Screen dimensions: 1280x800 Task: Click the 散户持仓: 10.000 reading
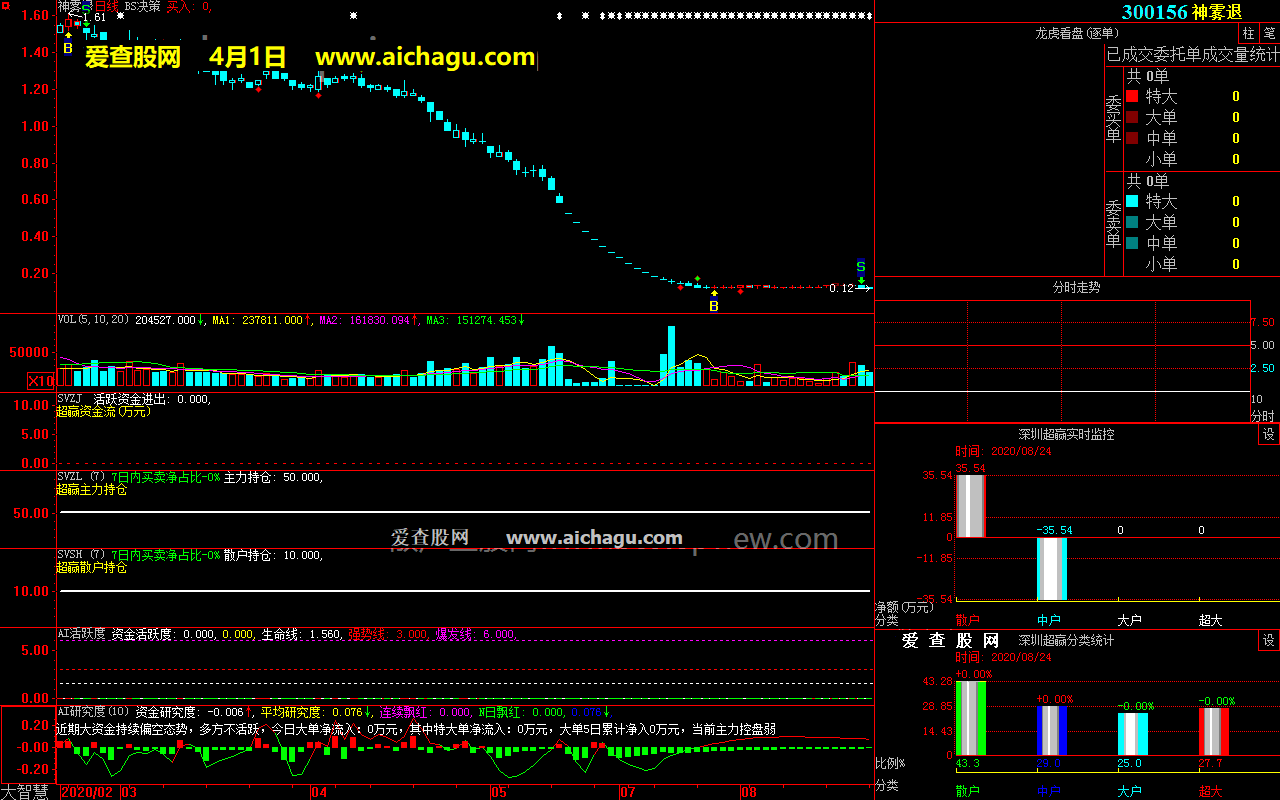(x=273, y=555)
